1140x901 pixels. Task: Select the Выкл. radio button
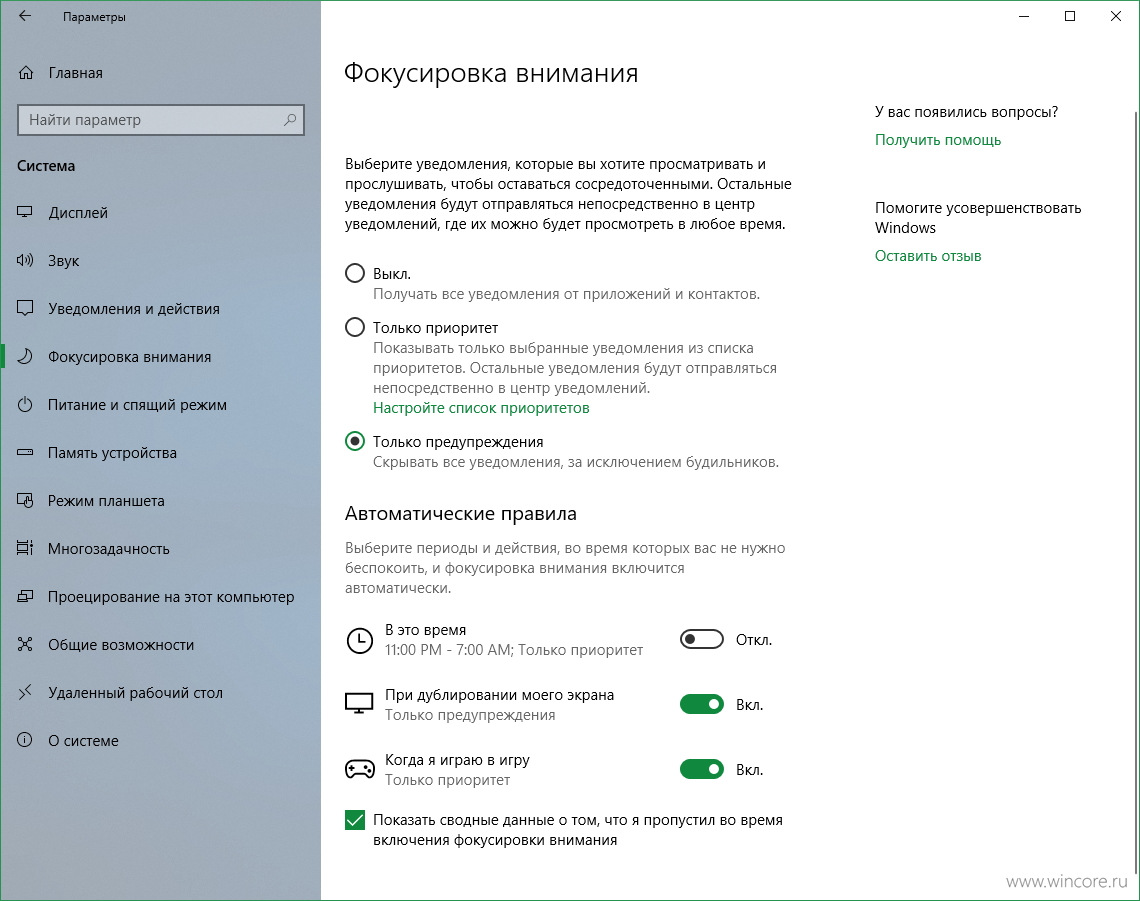click(x=355, y=273)
